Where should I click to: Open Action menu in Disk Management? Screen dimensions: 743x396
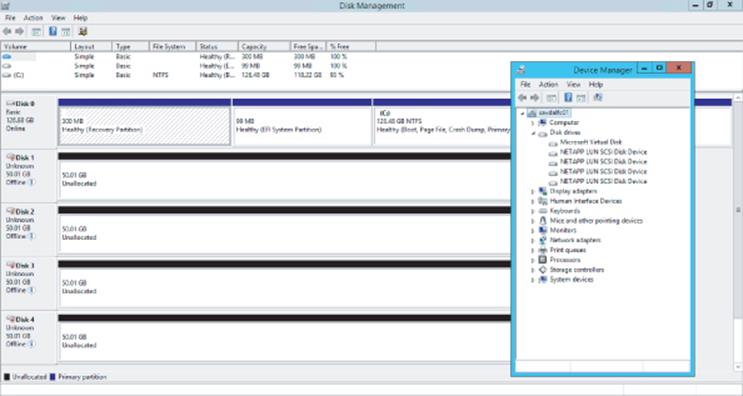pyautogui.click(x=33, y=18)
